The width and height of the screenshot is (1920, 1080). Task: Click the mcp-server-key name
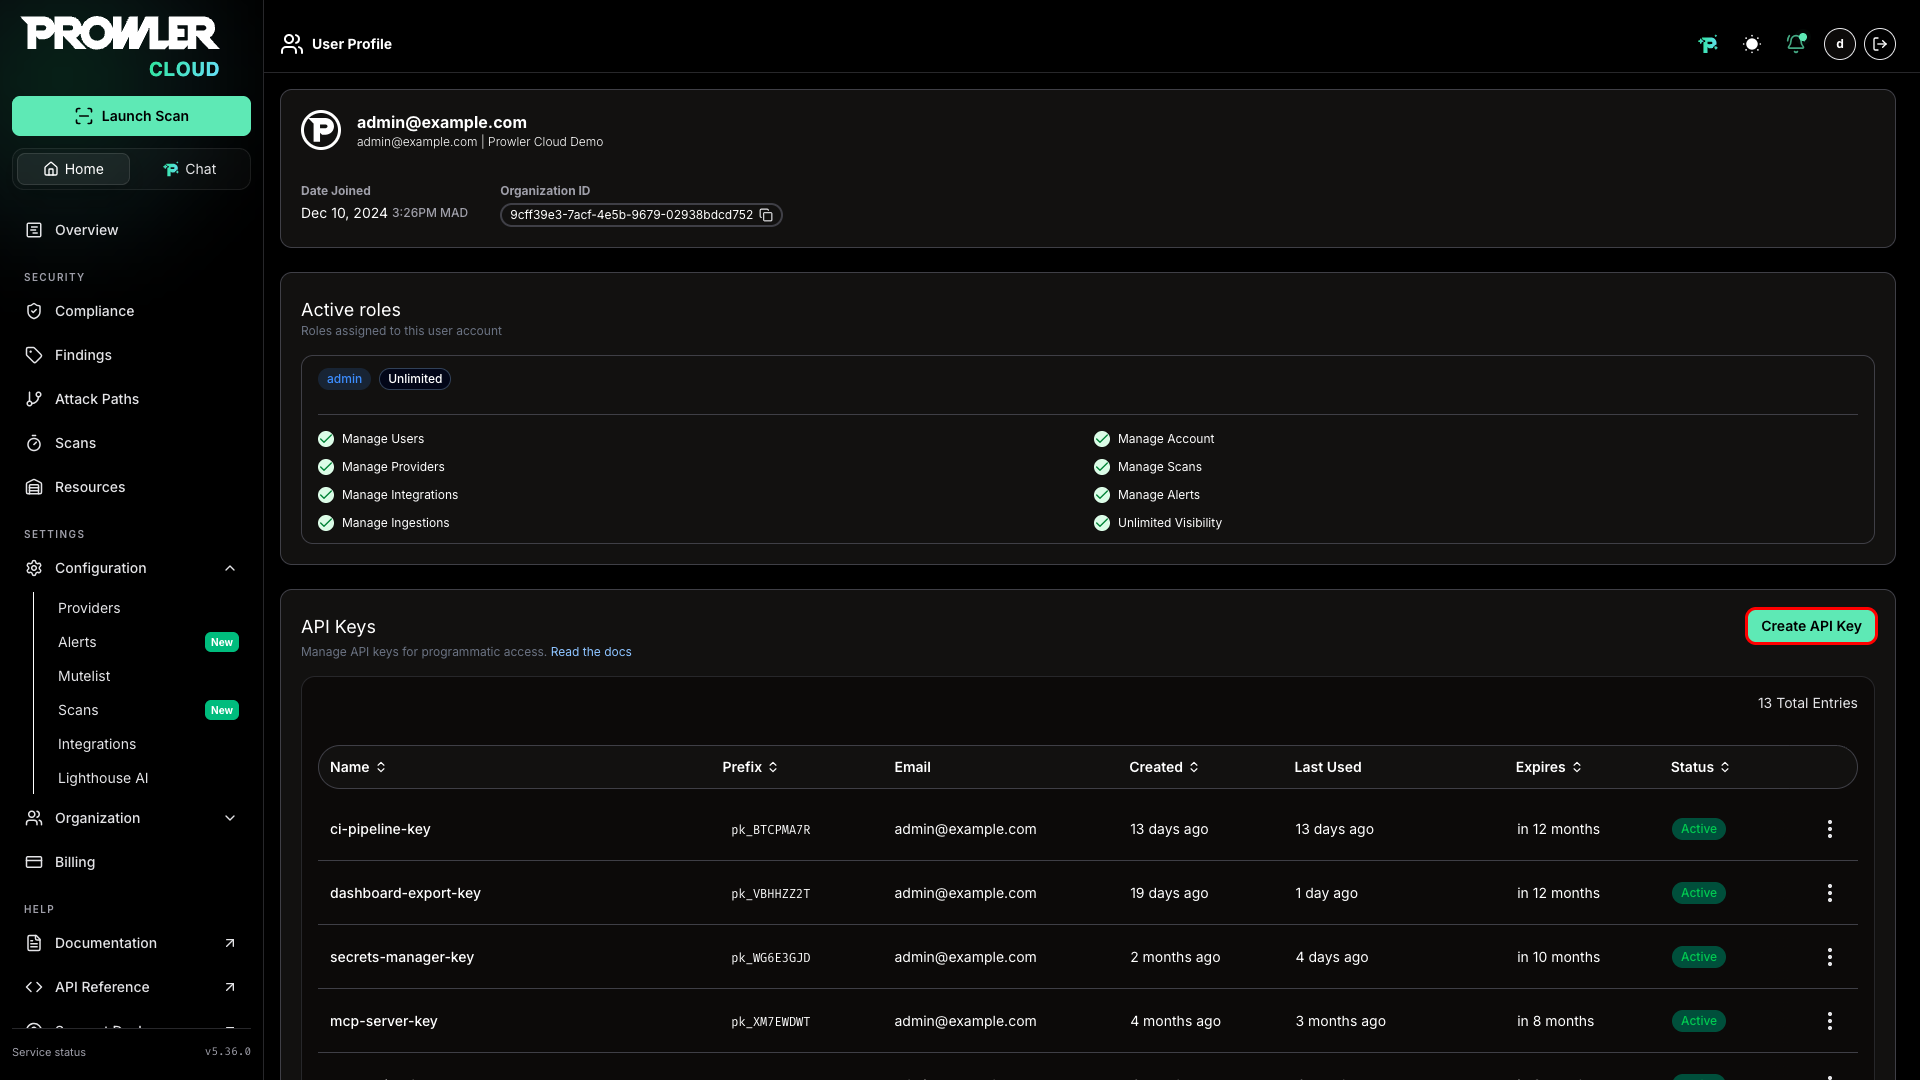pos(384,1021)
